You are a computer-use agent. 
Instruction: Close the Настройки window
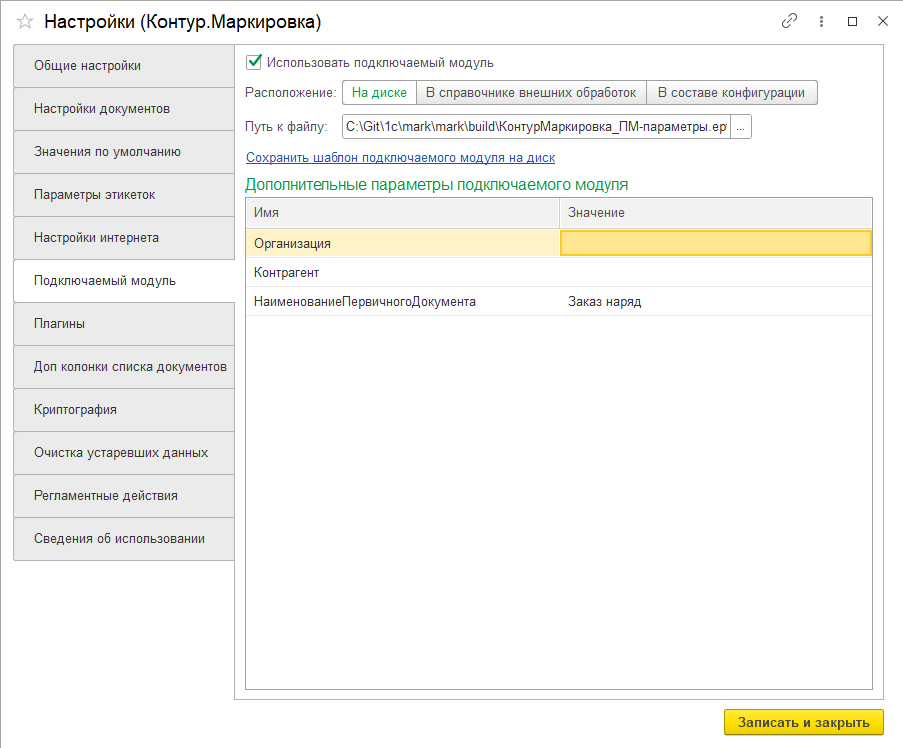coord(883,21)
